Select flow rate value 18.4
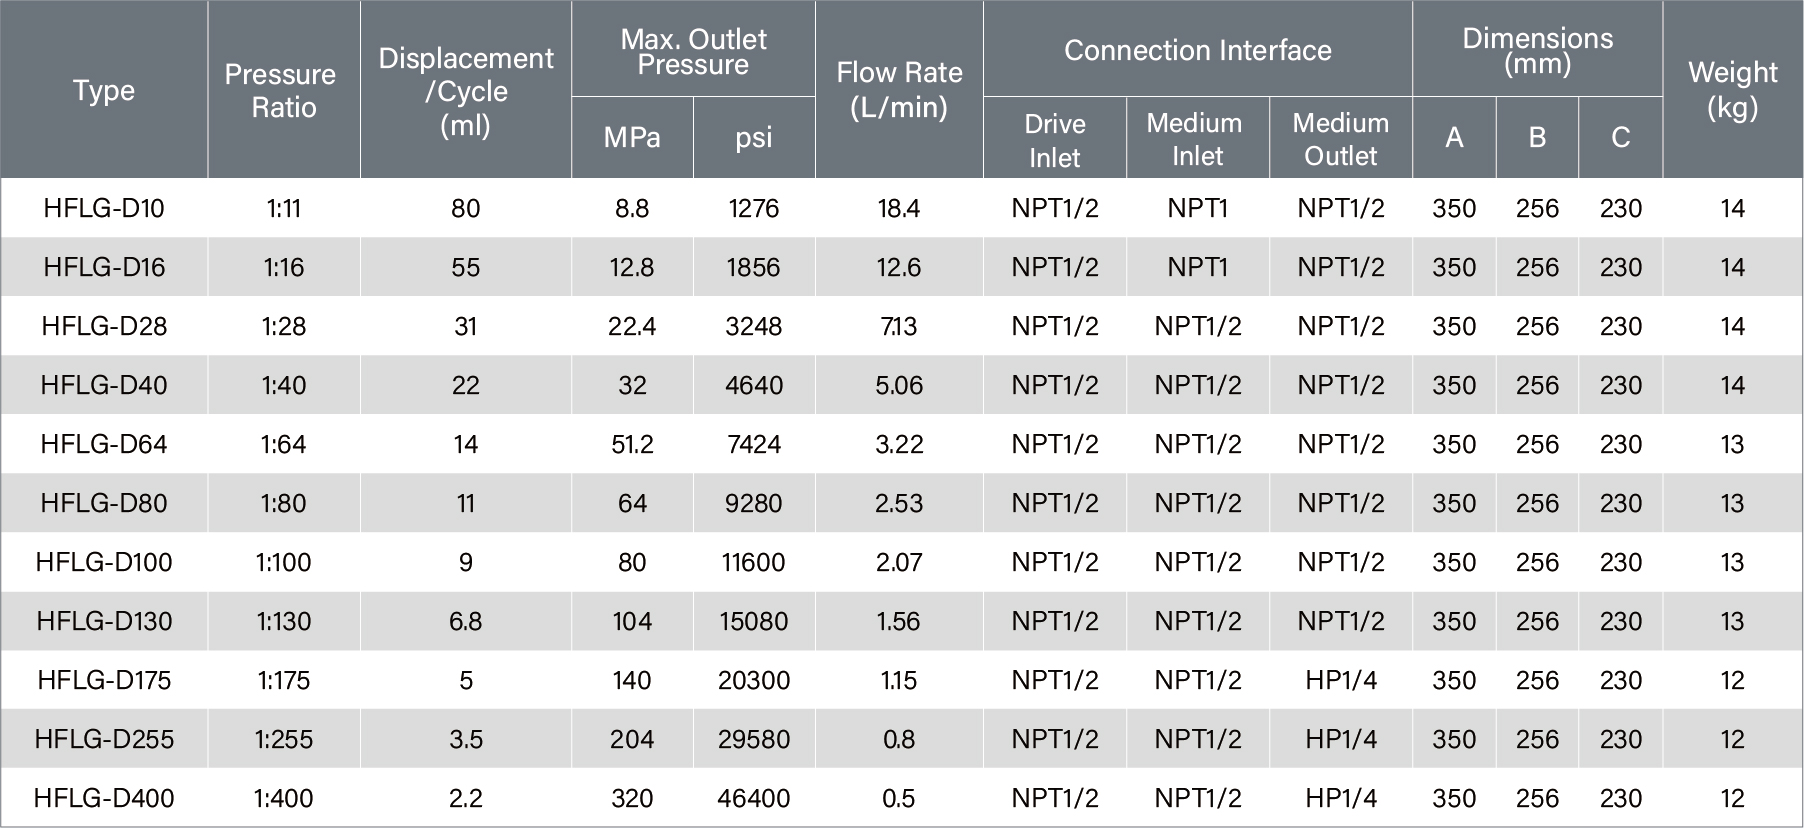 click(x=899, y=208)
